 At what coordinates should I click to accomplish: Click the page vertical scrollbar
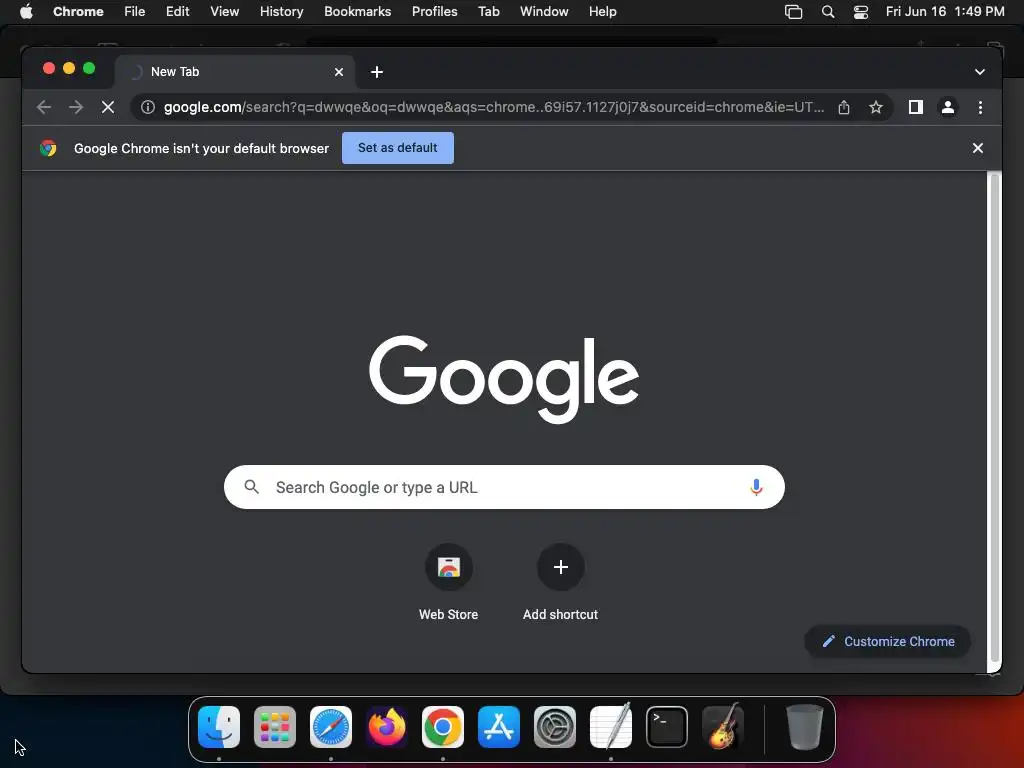(x=995, y=418)
